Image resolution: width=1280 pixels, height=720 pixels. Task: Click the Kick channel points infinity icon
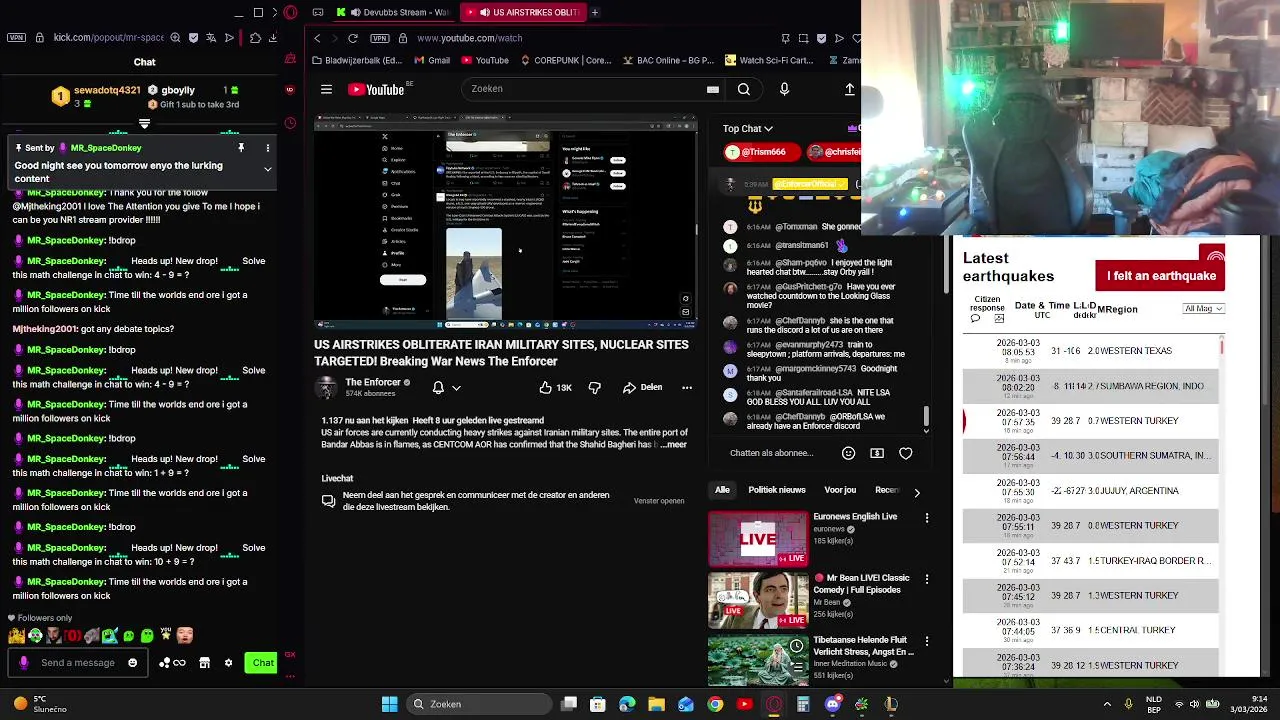(179, 662)
